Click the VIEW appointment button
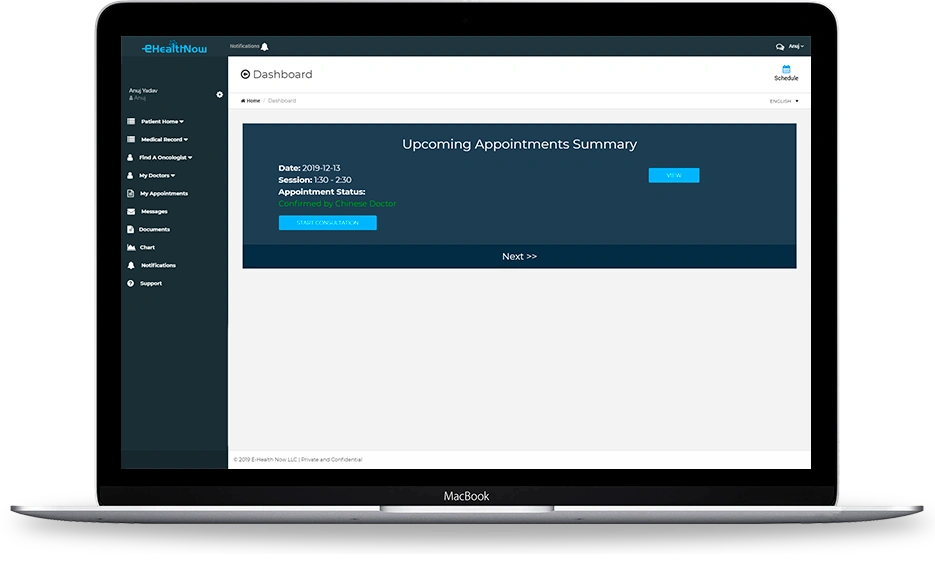Viewport: 935px width, 574px height. (674, 175)
